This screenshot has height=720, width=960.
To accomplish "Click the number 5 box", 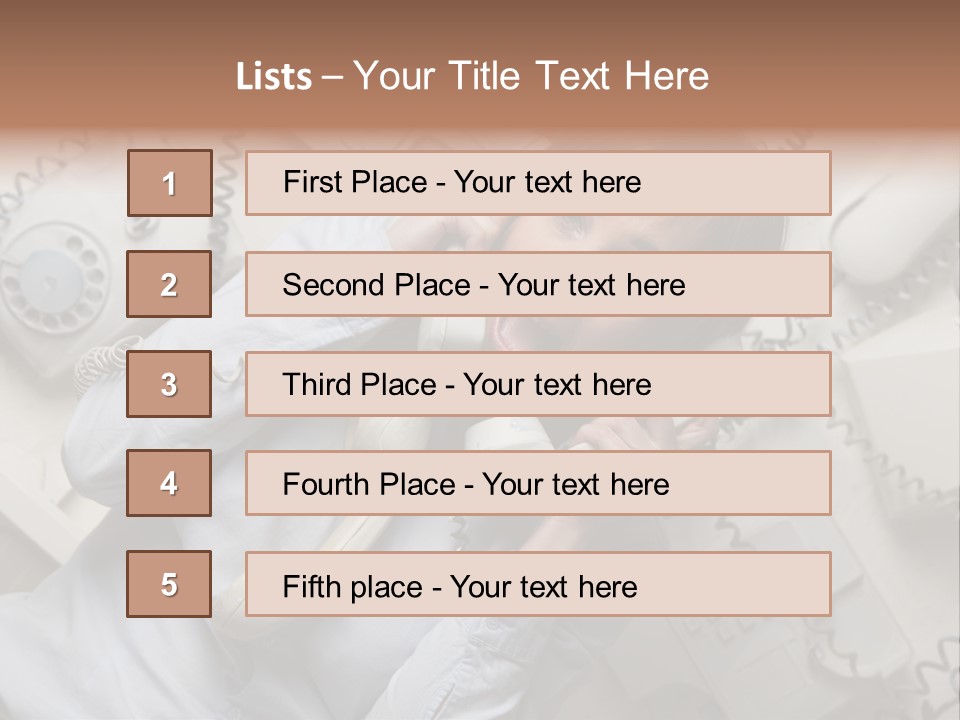I will [169, 584].
